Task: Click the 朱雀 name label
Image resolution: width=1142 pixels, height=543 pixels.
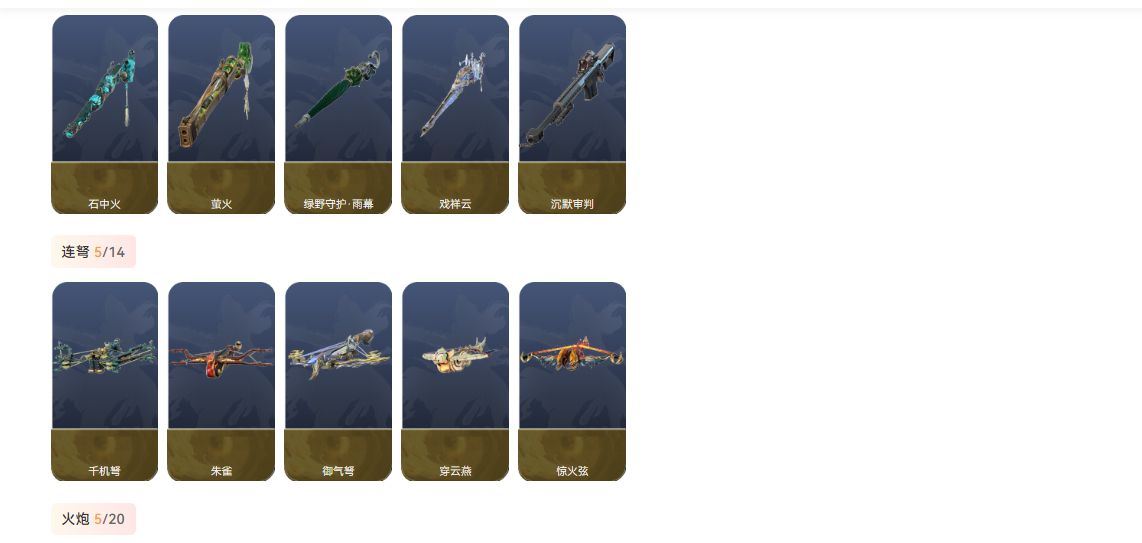Action: [x=221, y=471]
